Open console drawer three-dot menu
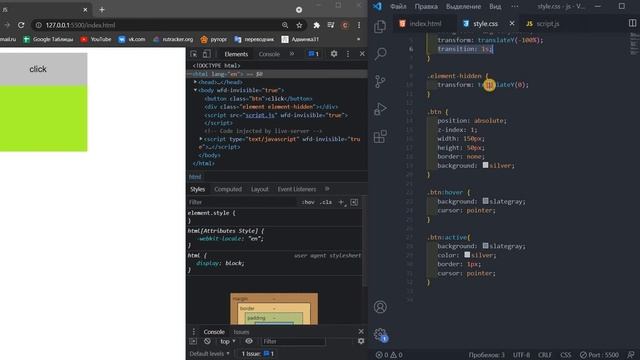Image resolution: width=640 pixels, height=360 pixels. (x=194, y=331)
